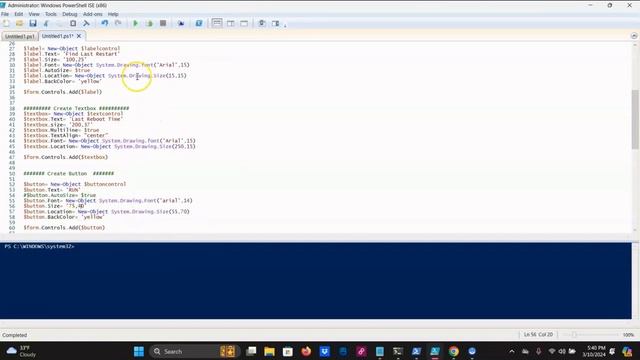Click the $form.Controls.Add($textbox) line
Viewport: 640px width, 360px height.
pyautogui.click(x=66, y=157)
